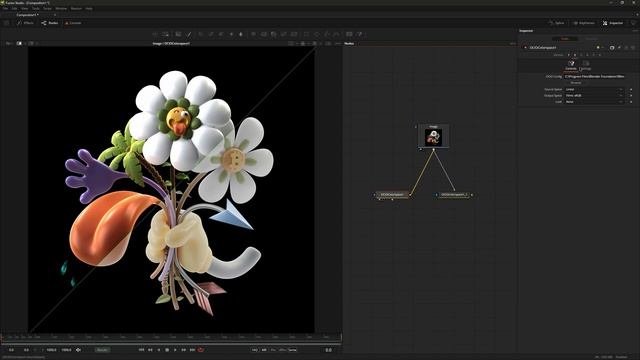The width and height of the screenshot is (640, 360).
Task: Toggle HiQ high quality mode
Action: [x=255, y=350]
